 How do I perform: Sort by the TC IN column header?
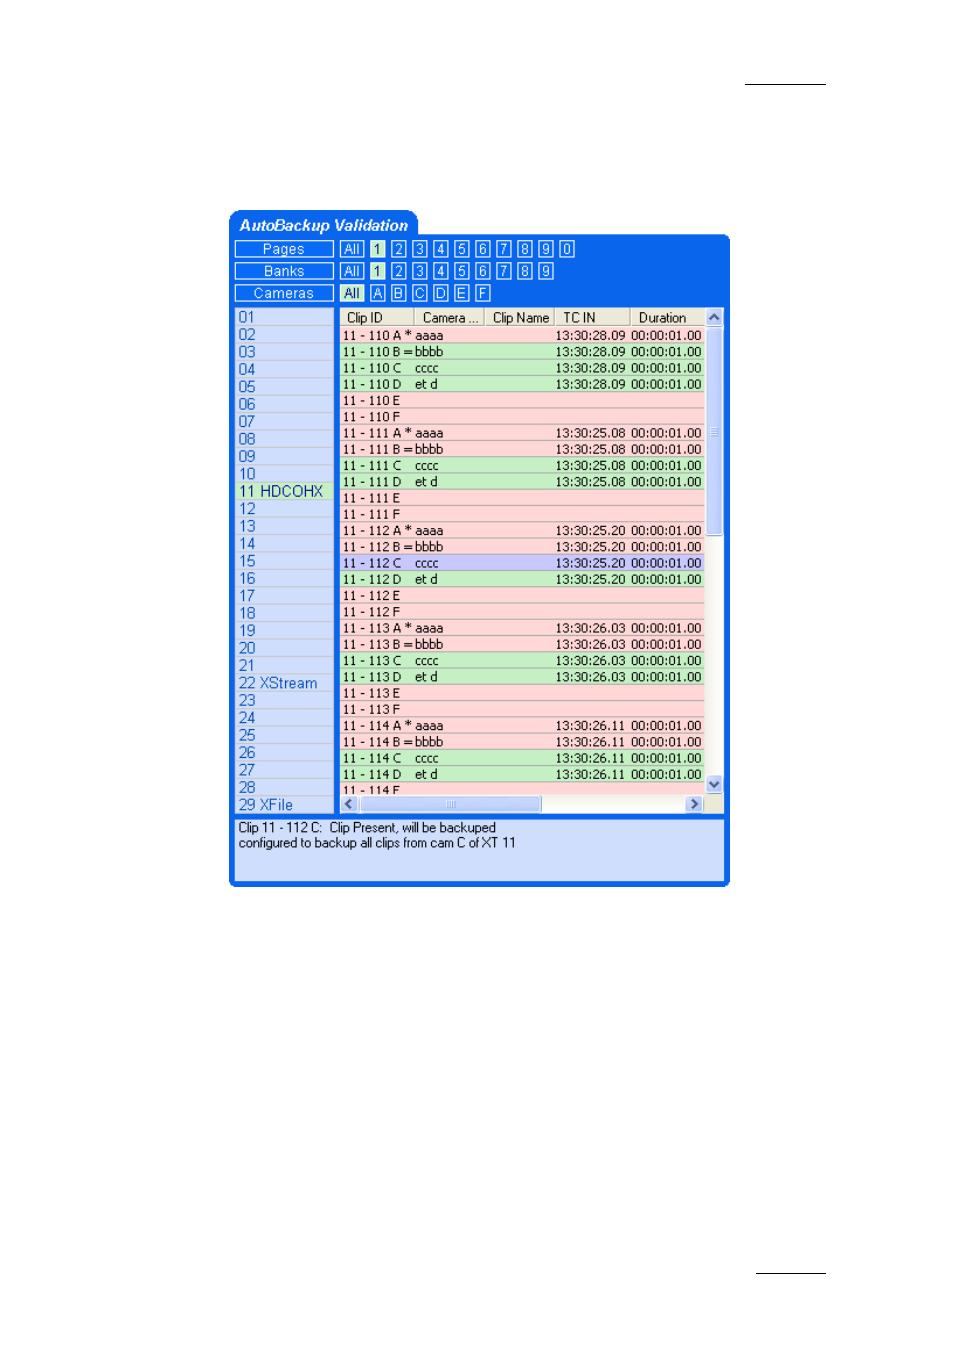pyautogui.click(x=592, y=318)
